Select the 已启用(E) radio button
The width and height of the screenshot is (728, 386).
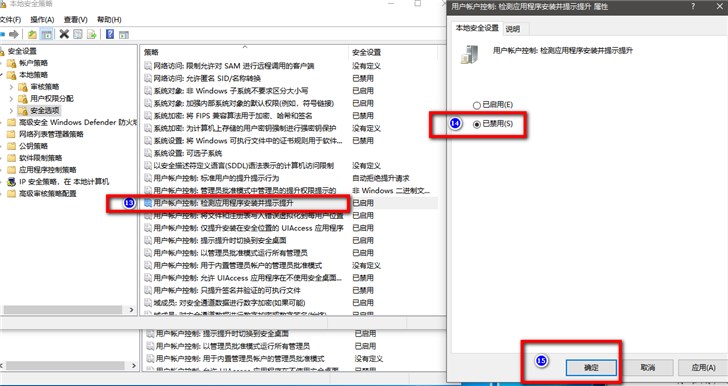(x=477, y=105)
